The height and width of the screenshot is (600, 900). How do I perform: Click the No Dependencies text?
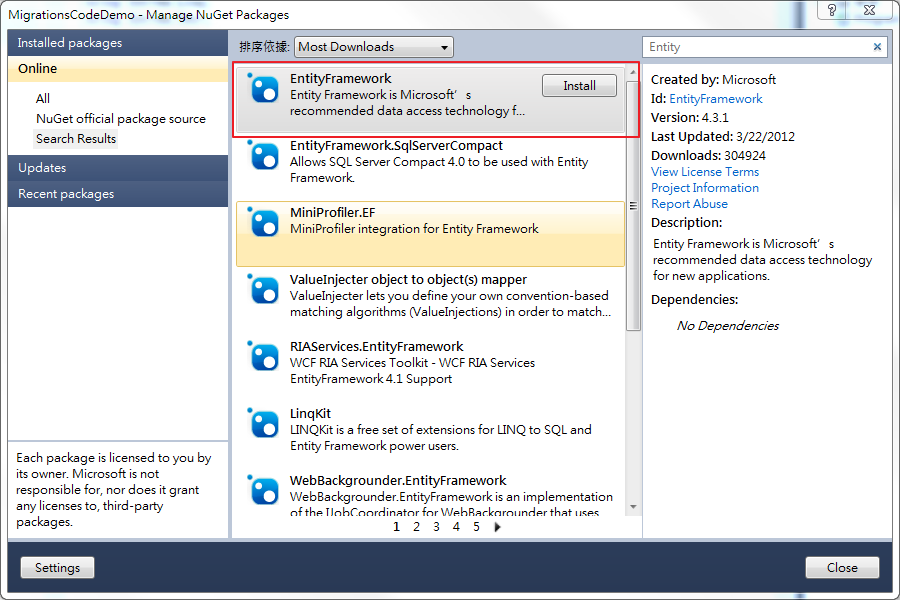click(x=728, y=326)
